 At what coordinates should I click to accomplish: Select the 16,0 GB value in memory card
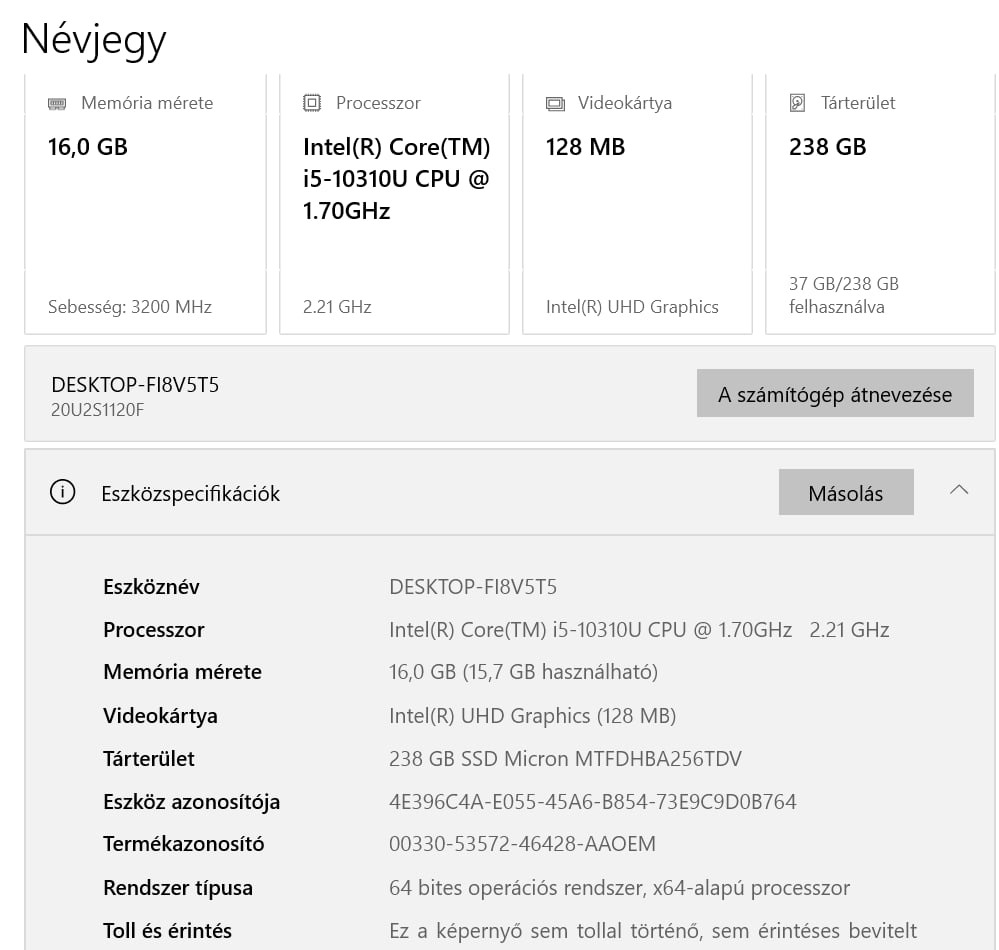coord(88,147)
